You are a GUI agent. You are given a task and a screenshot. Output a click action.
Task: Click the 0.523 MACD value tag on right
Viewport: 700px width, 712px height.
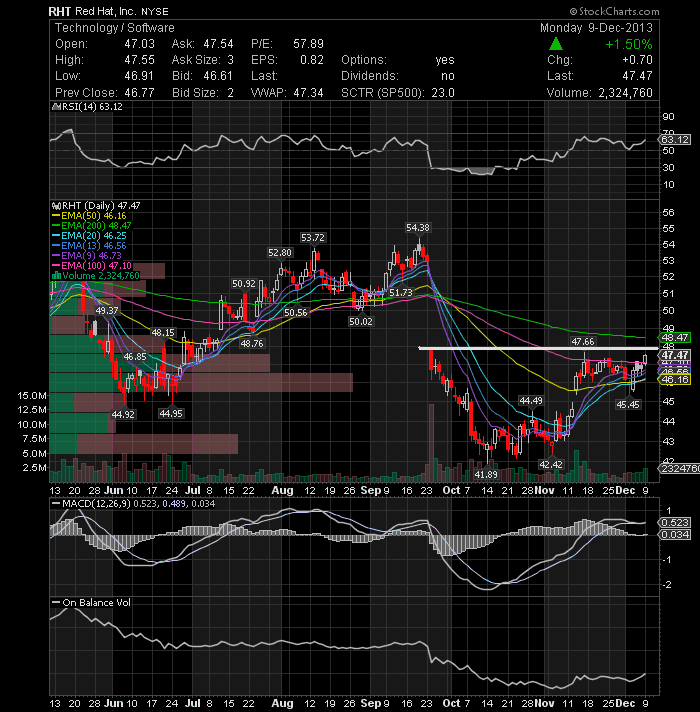coord(675,523)
